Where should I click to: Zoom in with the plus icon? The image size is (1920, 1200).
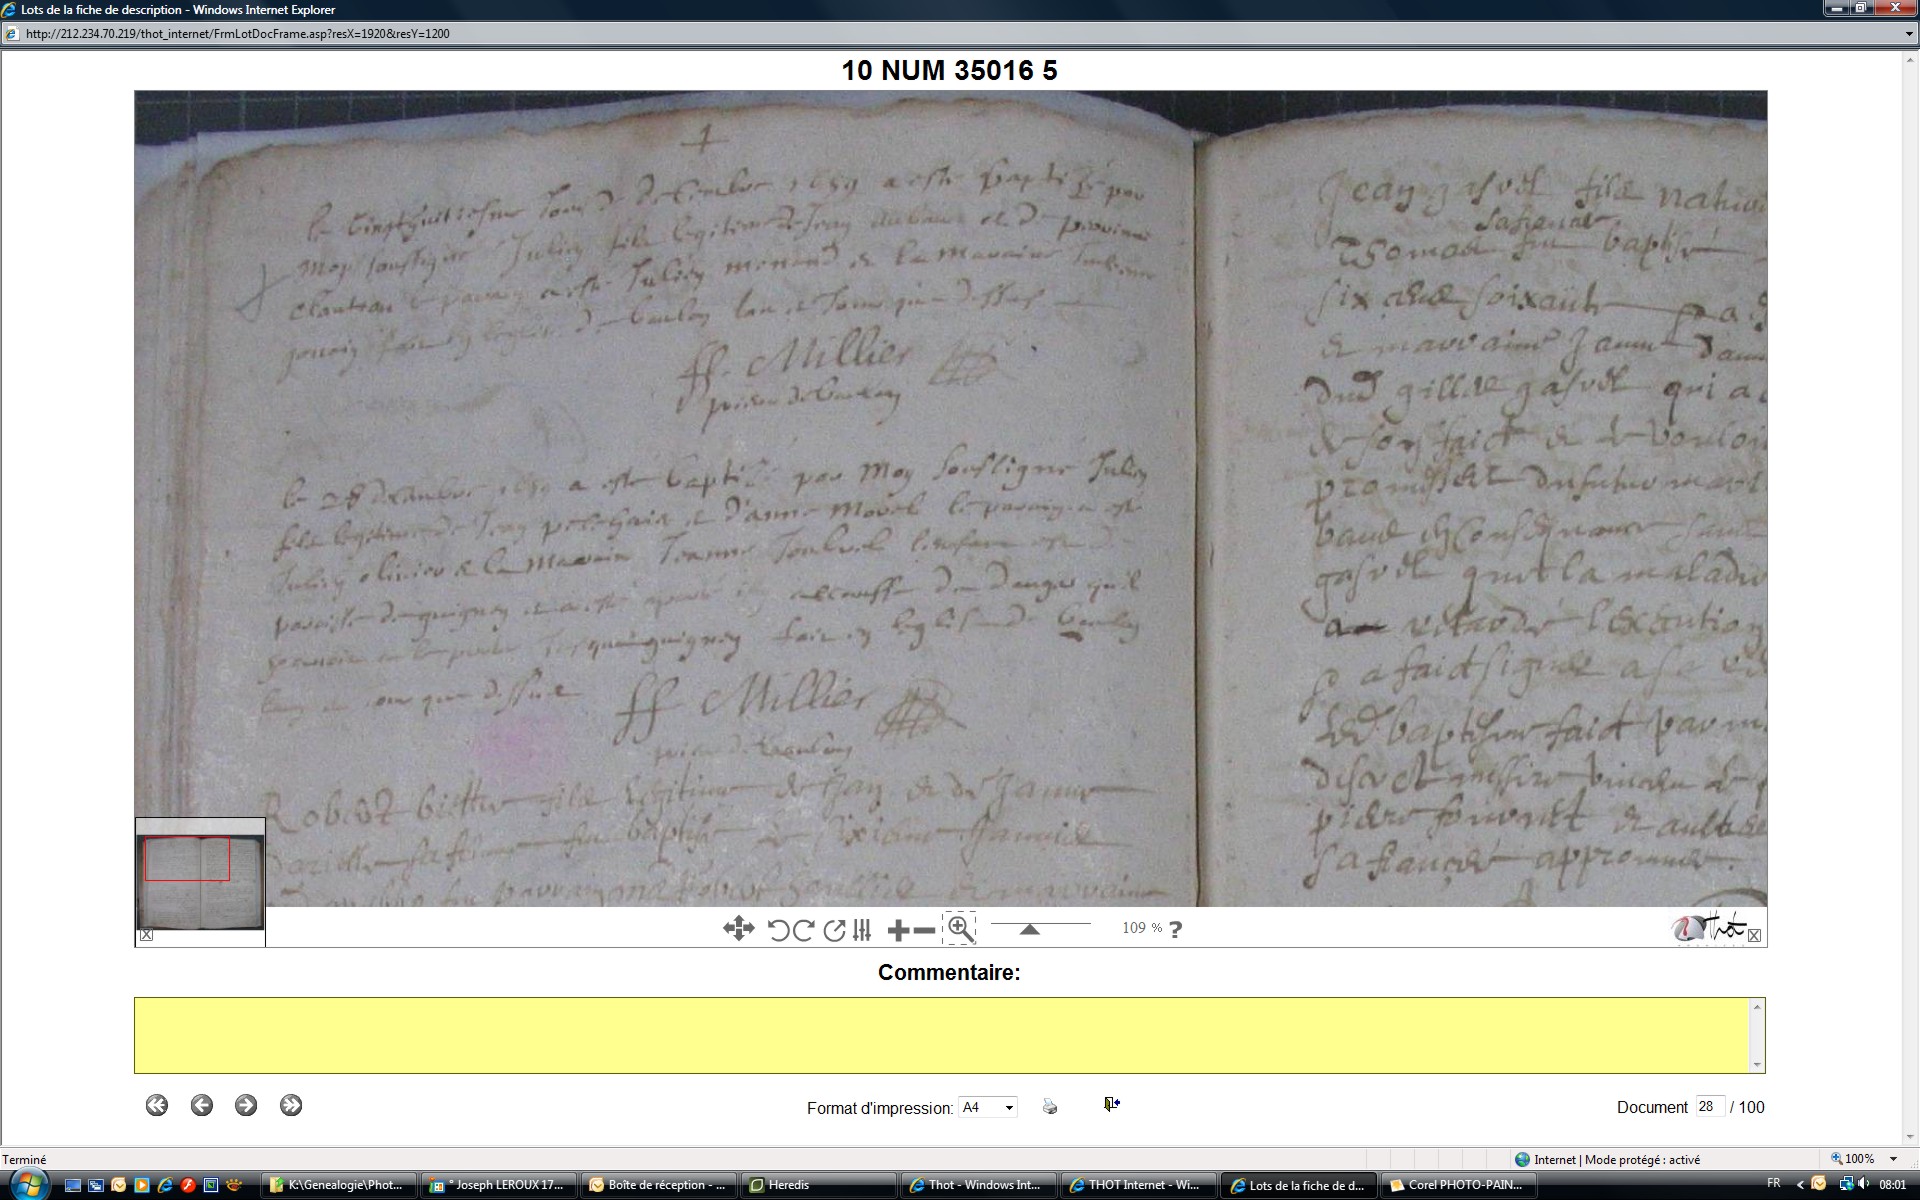(897, 930)
